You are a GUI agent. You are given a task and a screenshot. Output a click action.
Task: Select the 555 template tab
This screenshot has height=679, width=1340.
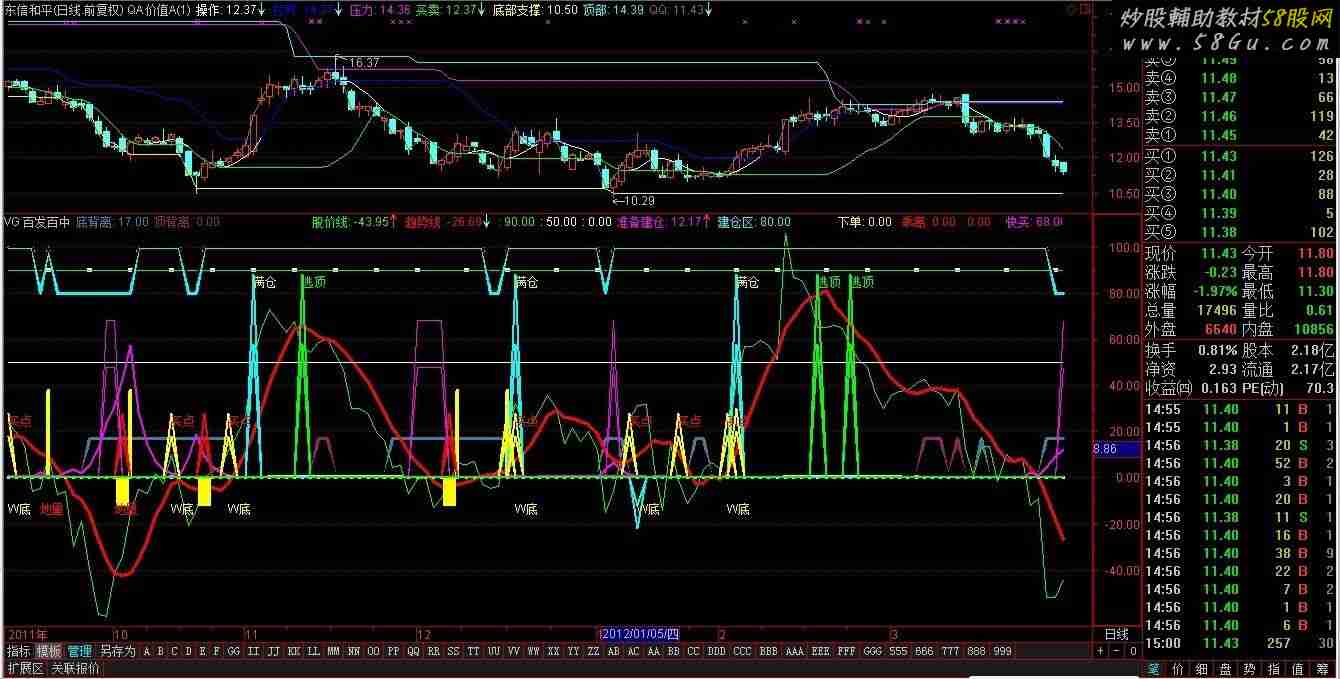pos(899,651)
